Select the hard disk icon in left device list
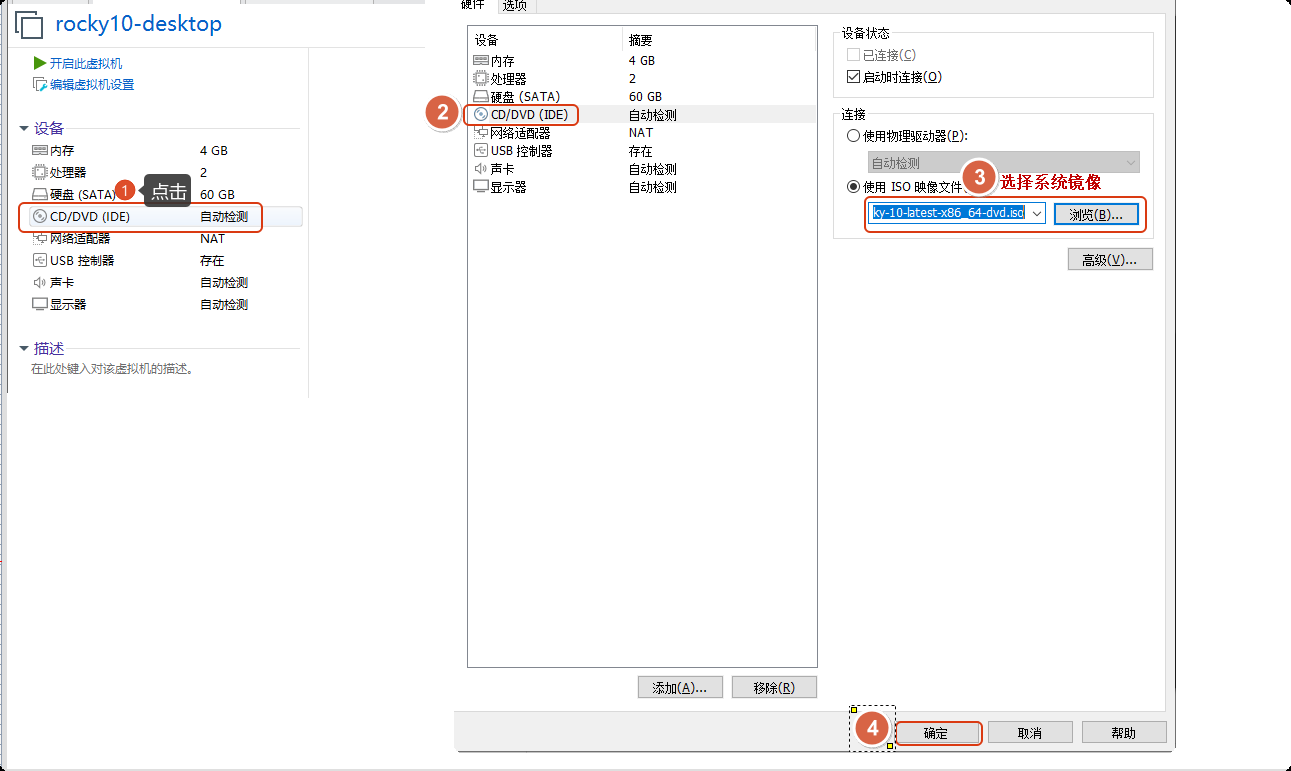The image size is (1291, 771). 40,194
